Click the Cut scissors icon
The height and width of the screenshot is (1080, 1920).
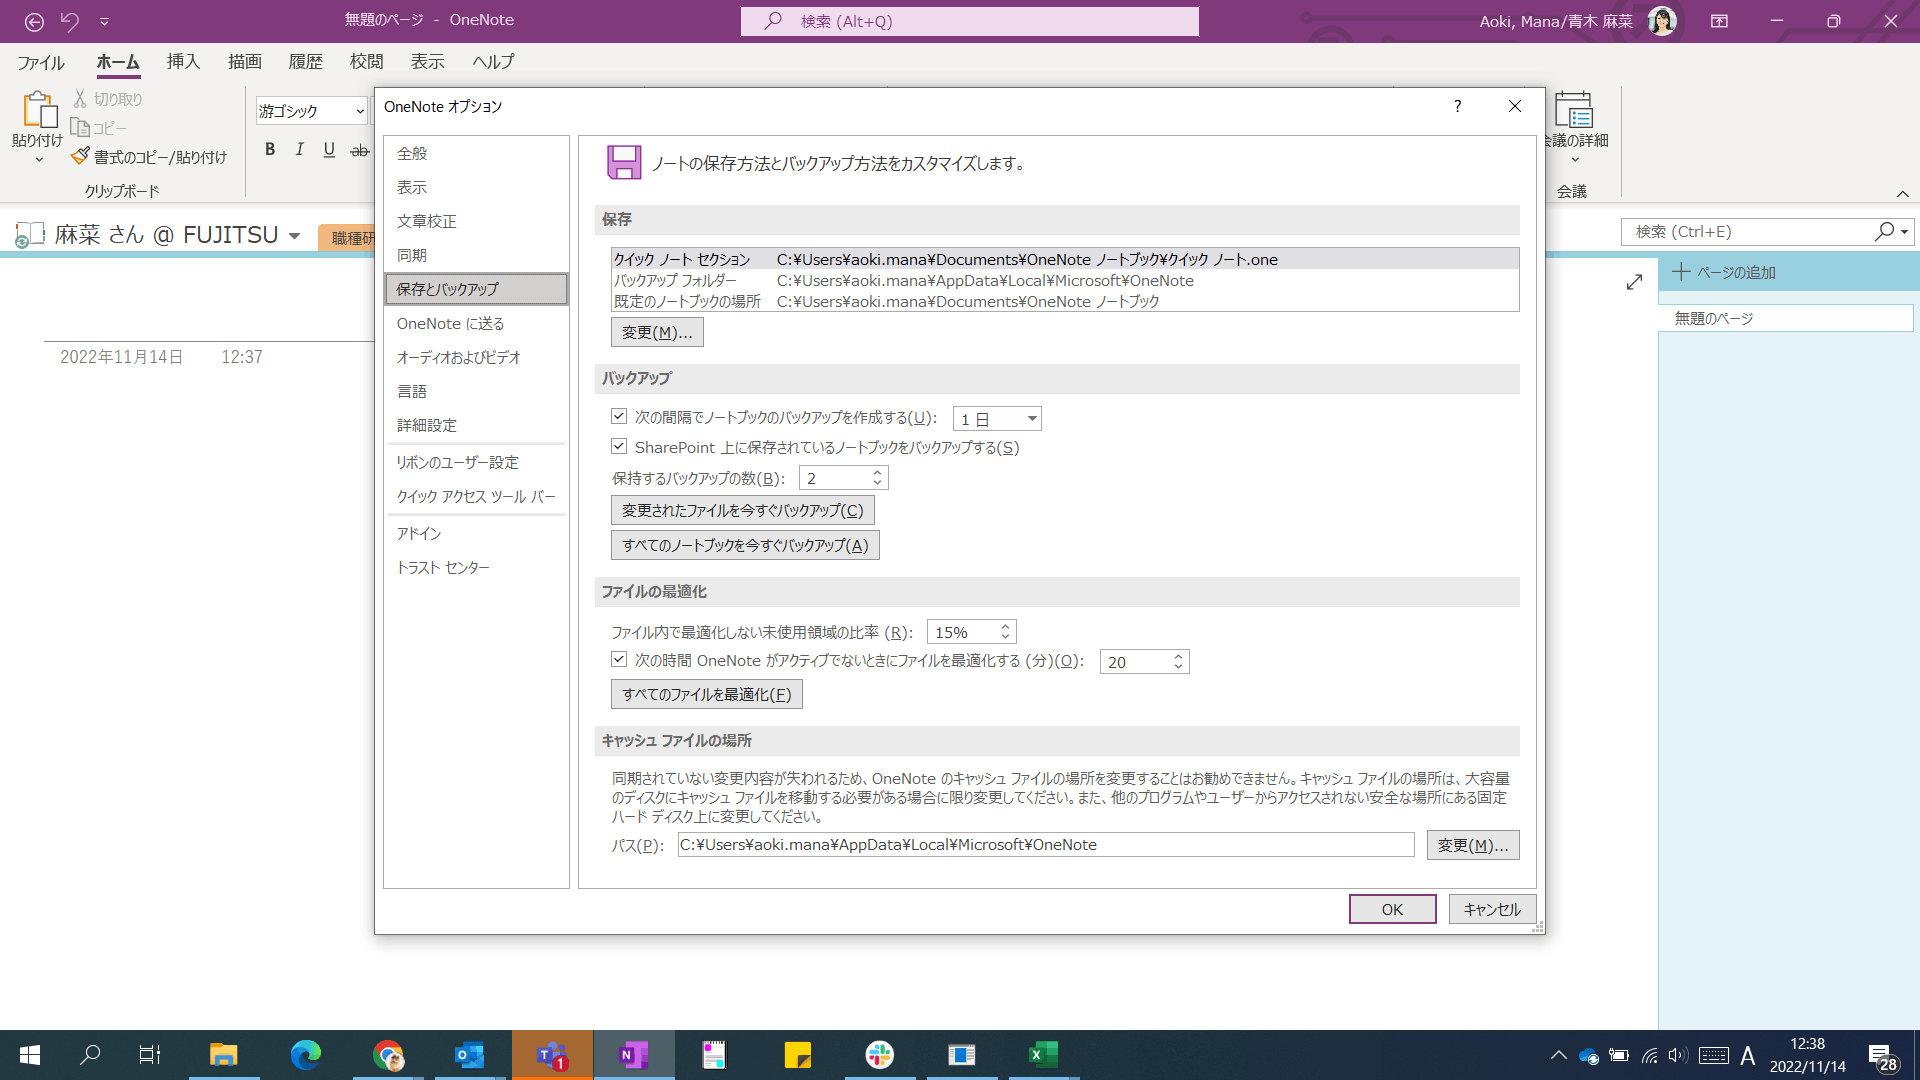pyautogui.click(x=80, y=98)
